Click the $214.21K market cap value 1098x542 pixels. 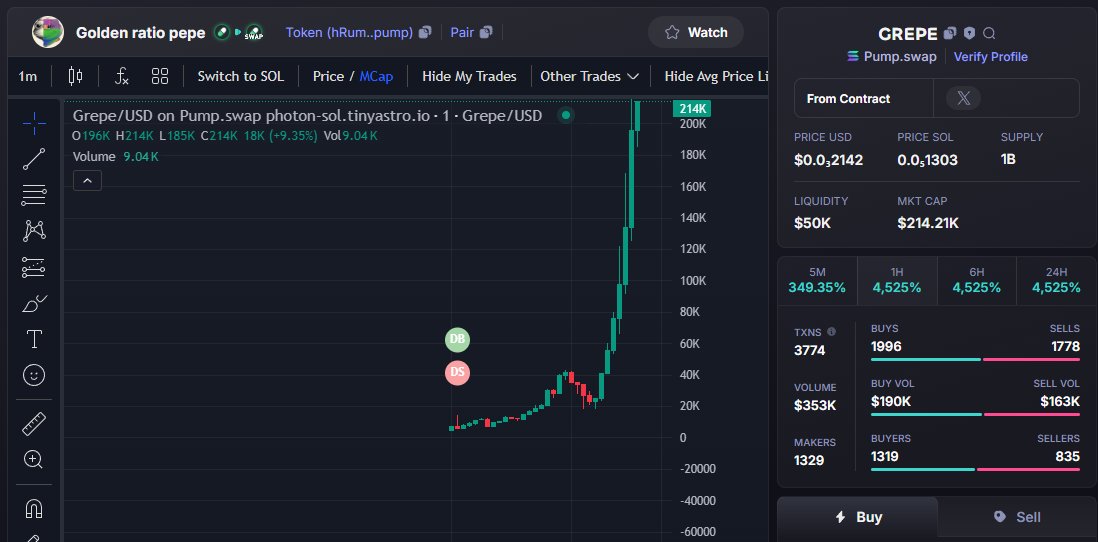coord(928,223)
